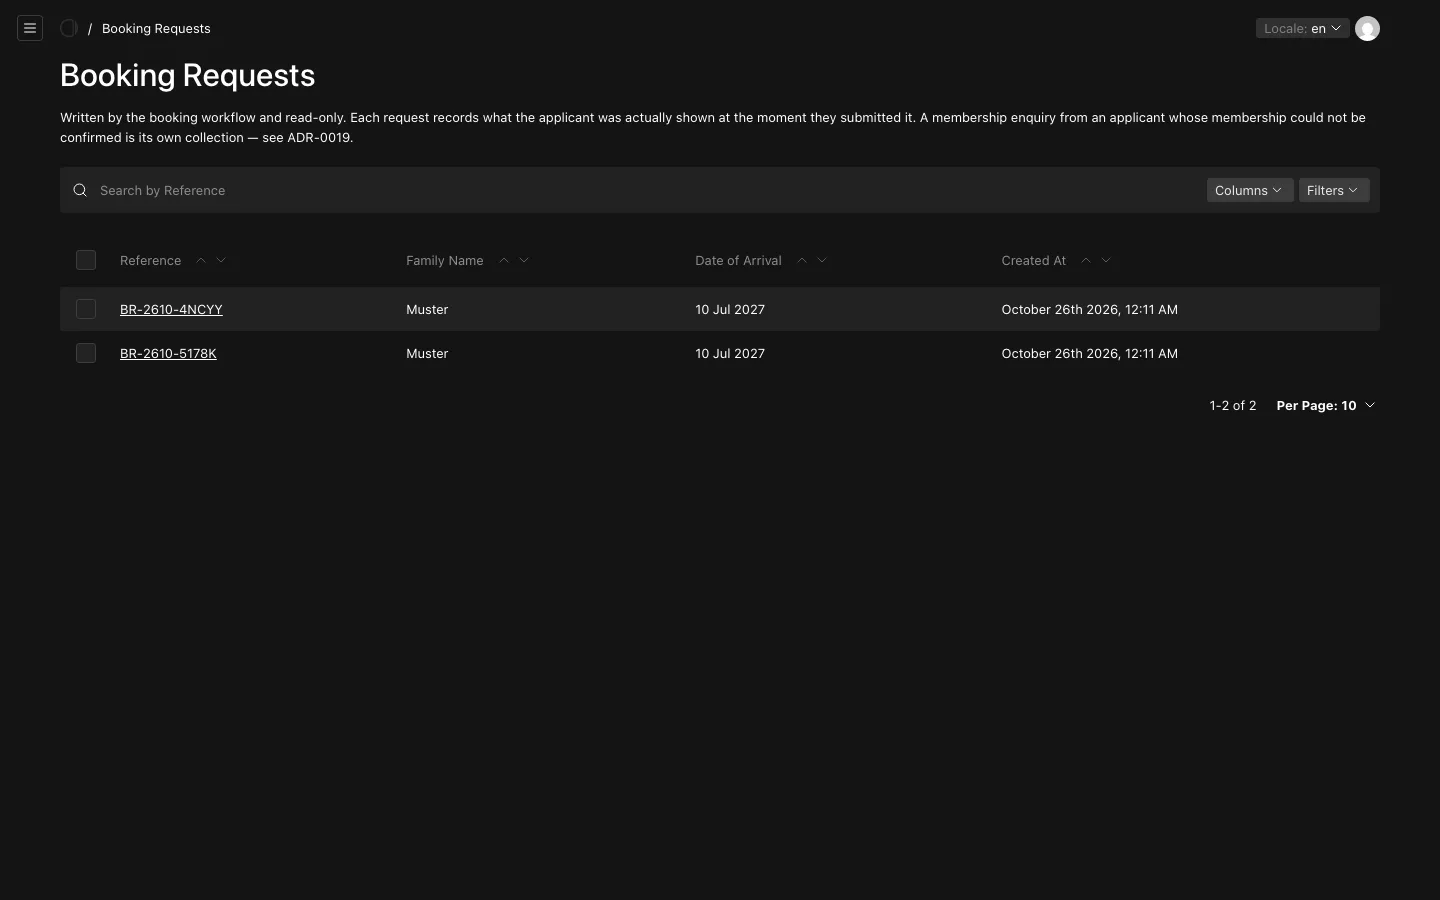Screen dimensions: 1440x900
Task: Sort Created At descending
Action: click(x=1106, y=260)
